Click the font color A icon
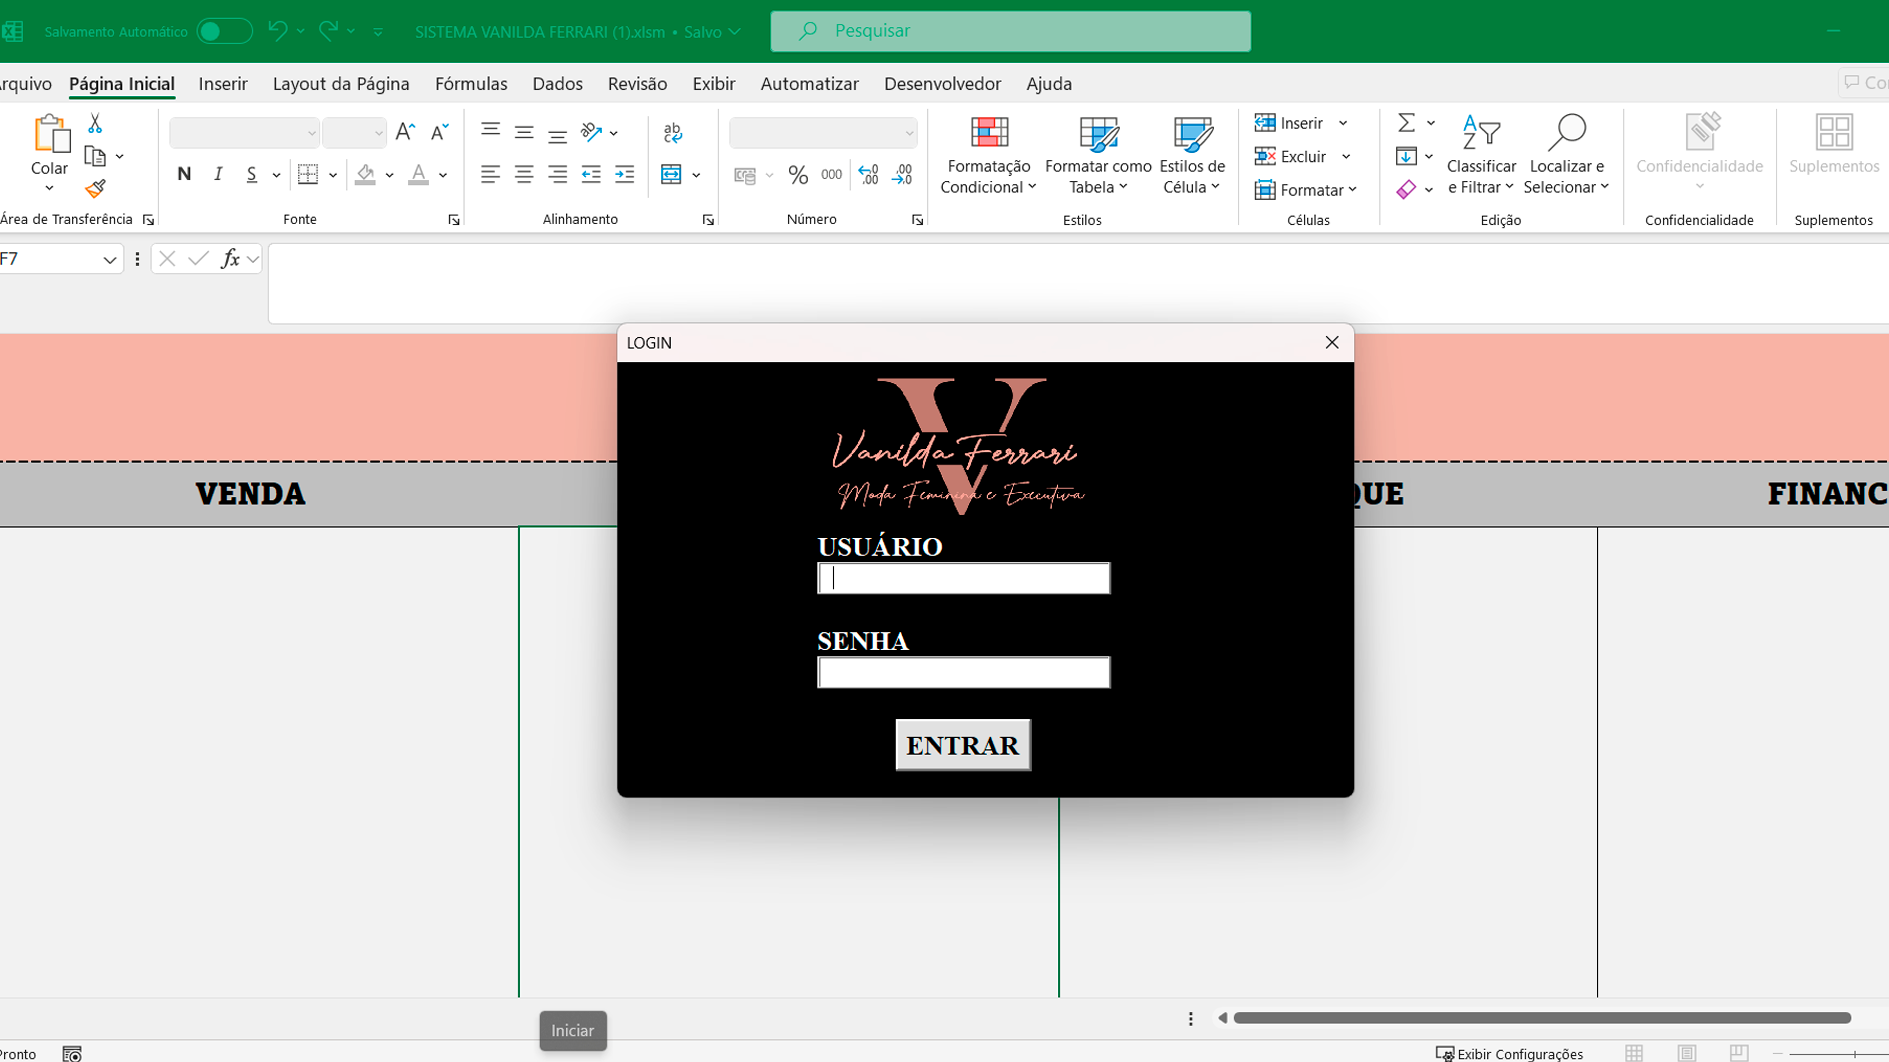 419,174
